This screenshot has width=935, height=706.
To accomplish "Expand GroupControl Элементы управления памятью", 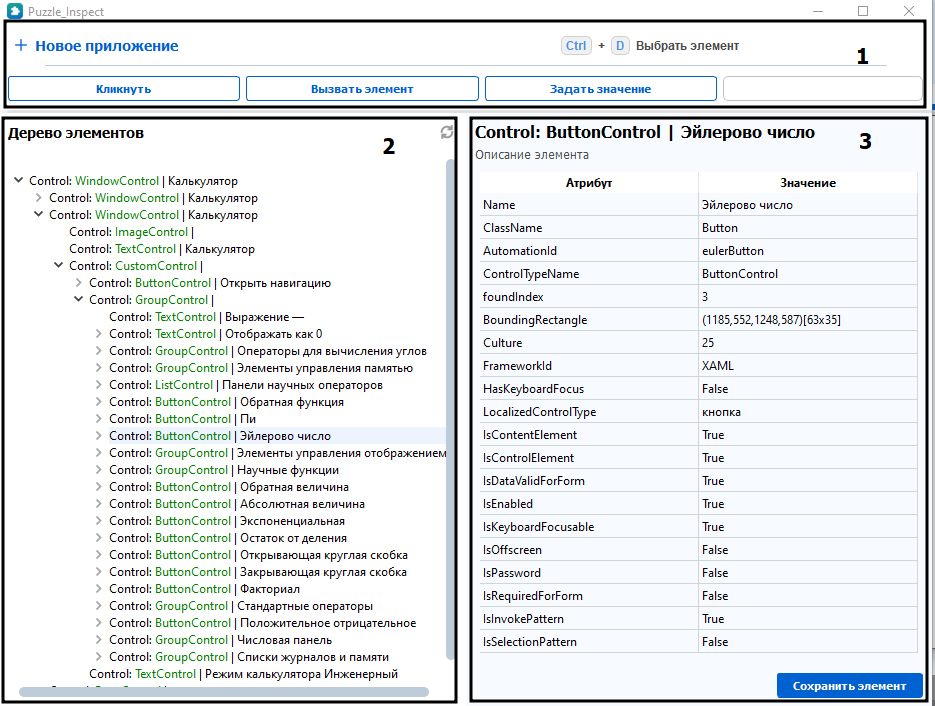I will pos(99,367).
